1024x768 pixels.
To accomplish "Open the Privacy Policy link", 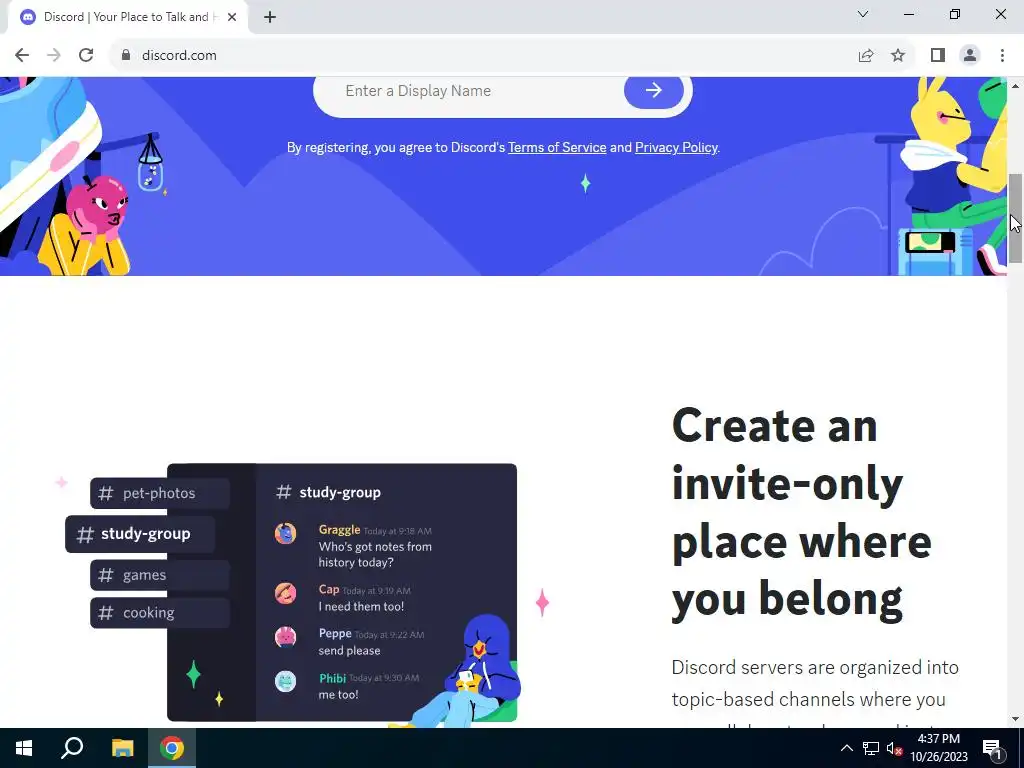I will point(676,148).
